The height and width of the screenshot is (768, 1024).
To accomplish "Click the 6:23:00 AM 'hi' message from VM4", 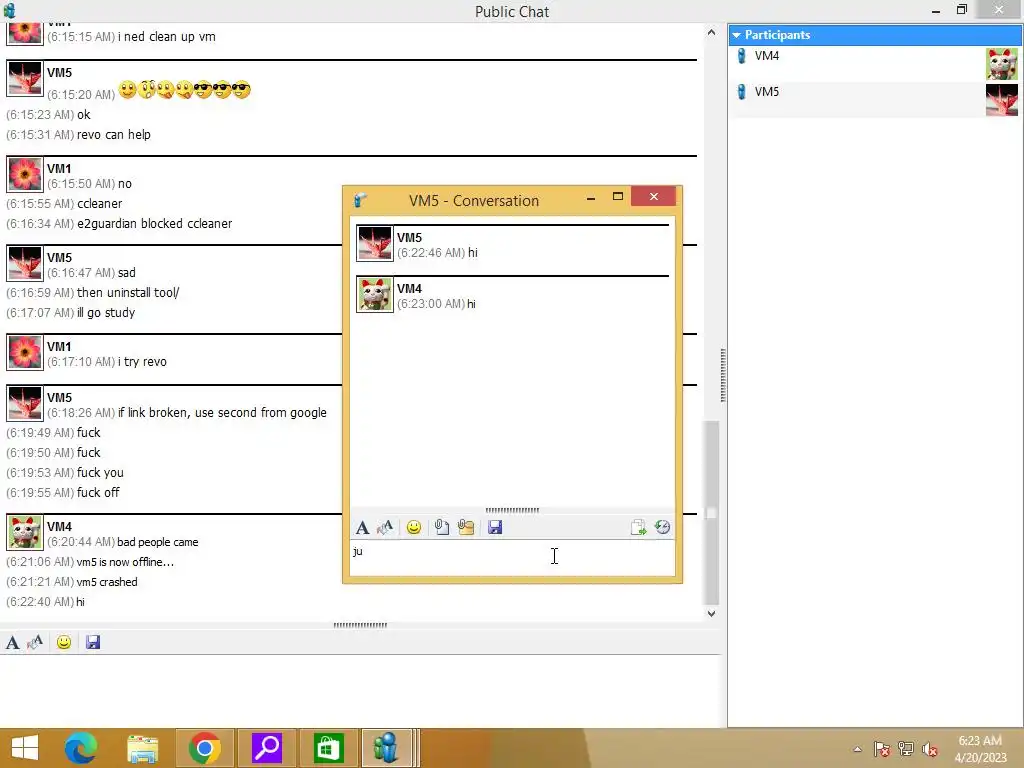I will 472,304.
